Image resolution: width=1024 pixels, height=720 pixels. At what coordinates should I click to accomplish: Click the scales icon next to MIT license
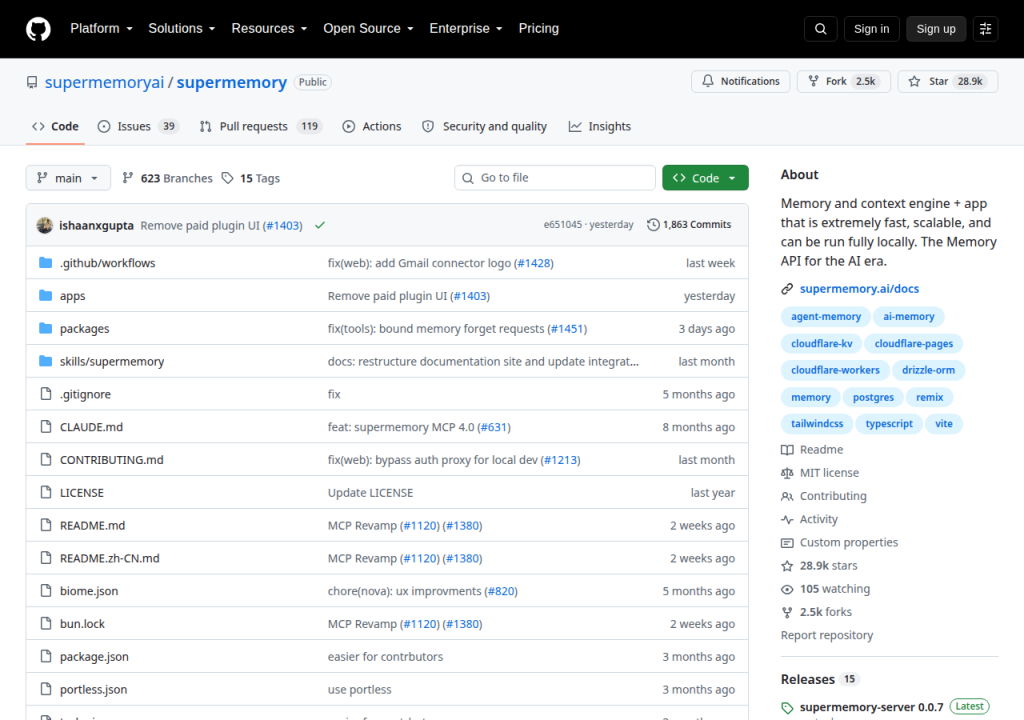787,473
